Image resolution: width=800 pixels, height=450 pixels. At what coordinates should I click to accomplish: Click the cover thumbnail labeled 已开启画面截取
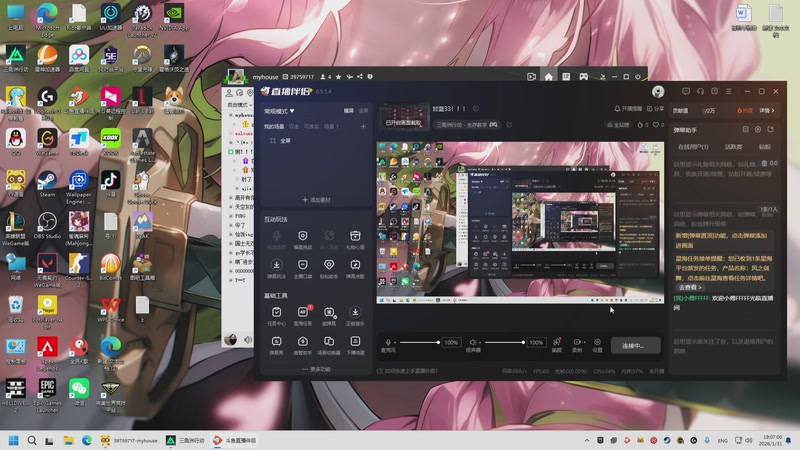(x=404, y=117)
